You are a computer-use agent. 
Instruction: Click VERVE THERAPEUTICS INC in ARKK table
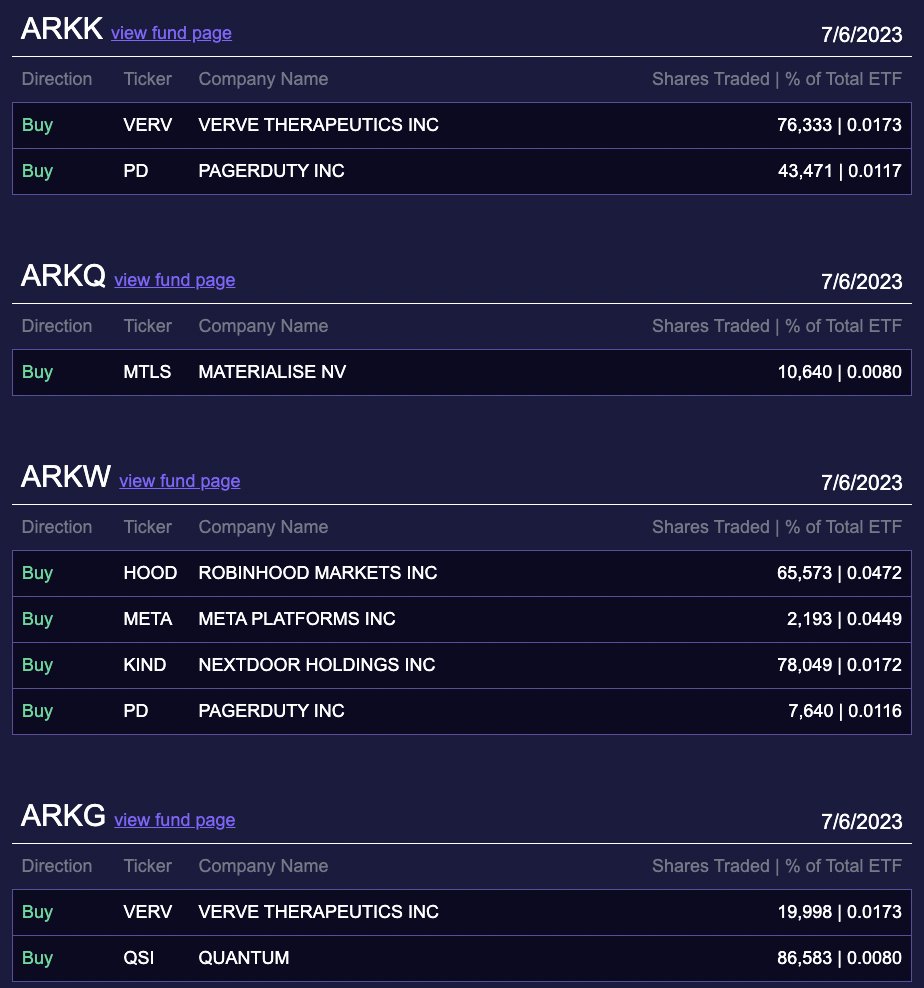318,125
